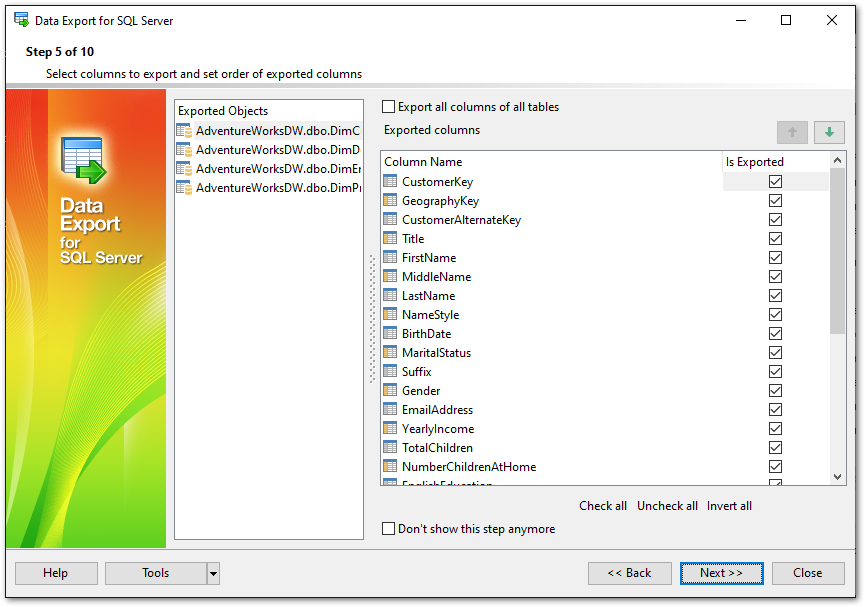Uncheck Is Exported for GeographyKey
This screenshot has width=865, height=607.
click(775, 201)
